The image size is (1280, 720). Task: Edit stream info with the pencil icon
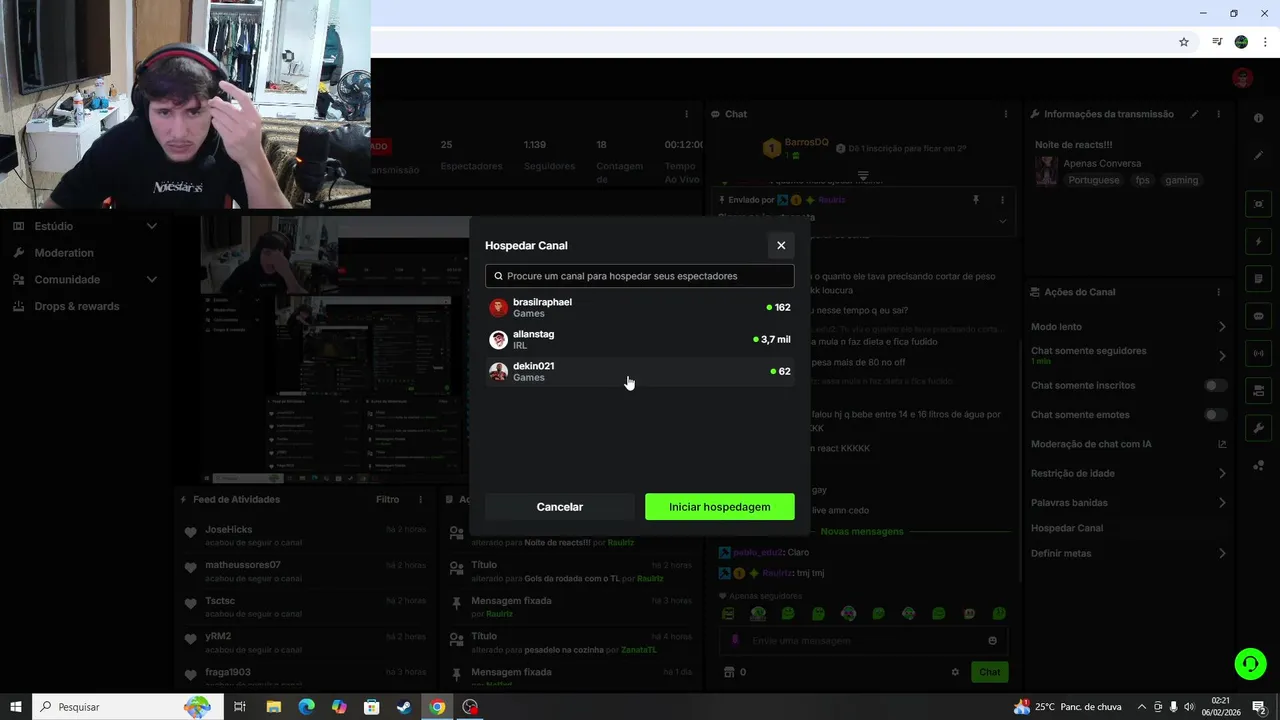[1194, 114]
